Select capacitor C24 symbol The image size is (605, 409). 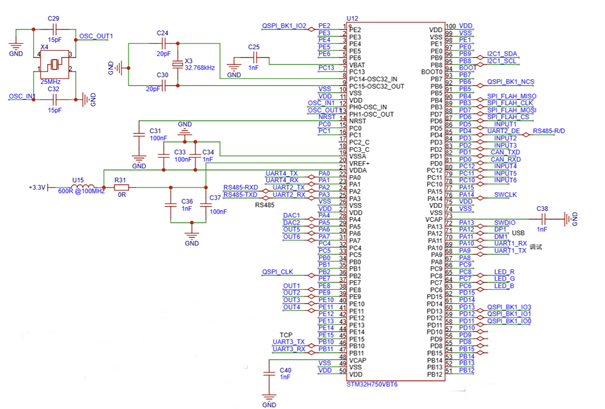pos(164,43)
